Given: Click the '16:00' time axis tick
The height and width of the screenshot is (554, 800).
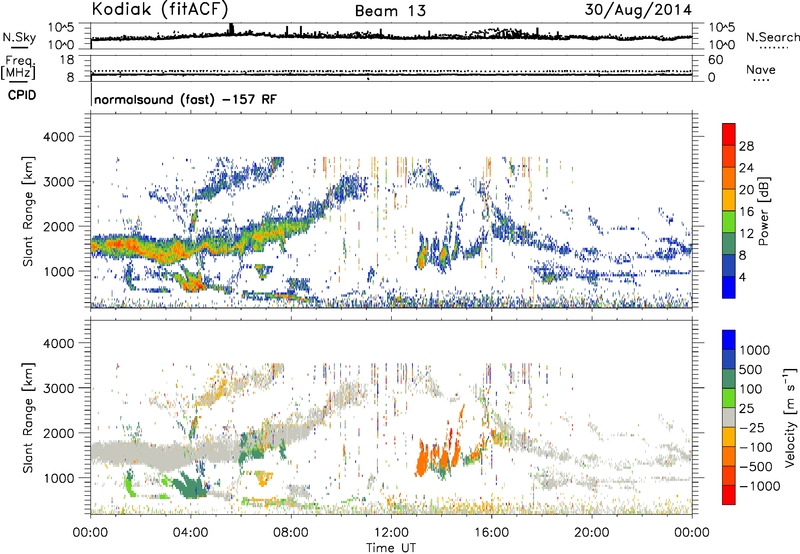Looking at the screenshot, I should tap(491, 533).
